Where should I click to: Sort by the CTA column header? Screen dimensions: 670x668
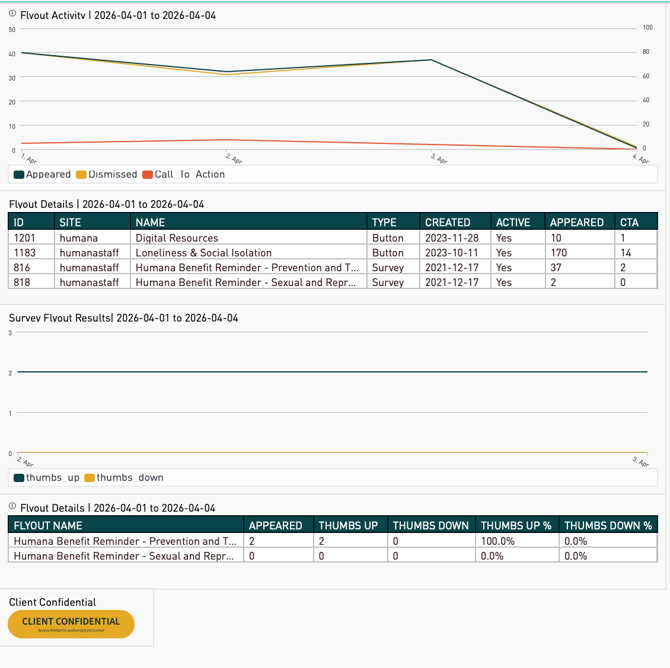(629, 222)
